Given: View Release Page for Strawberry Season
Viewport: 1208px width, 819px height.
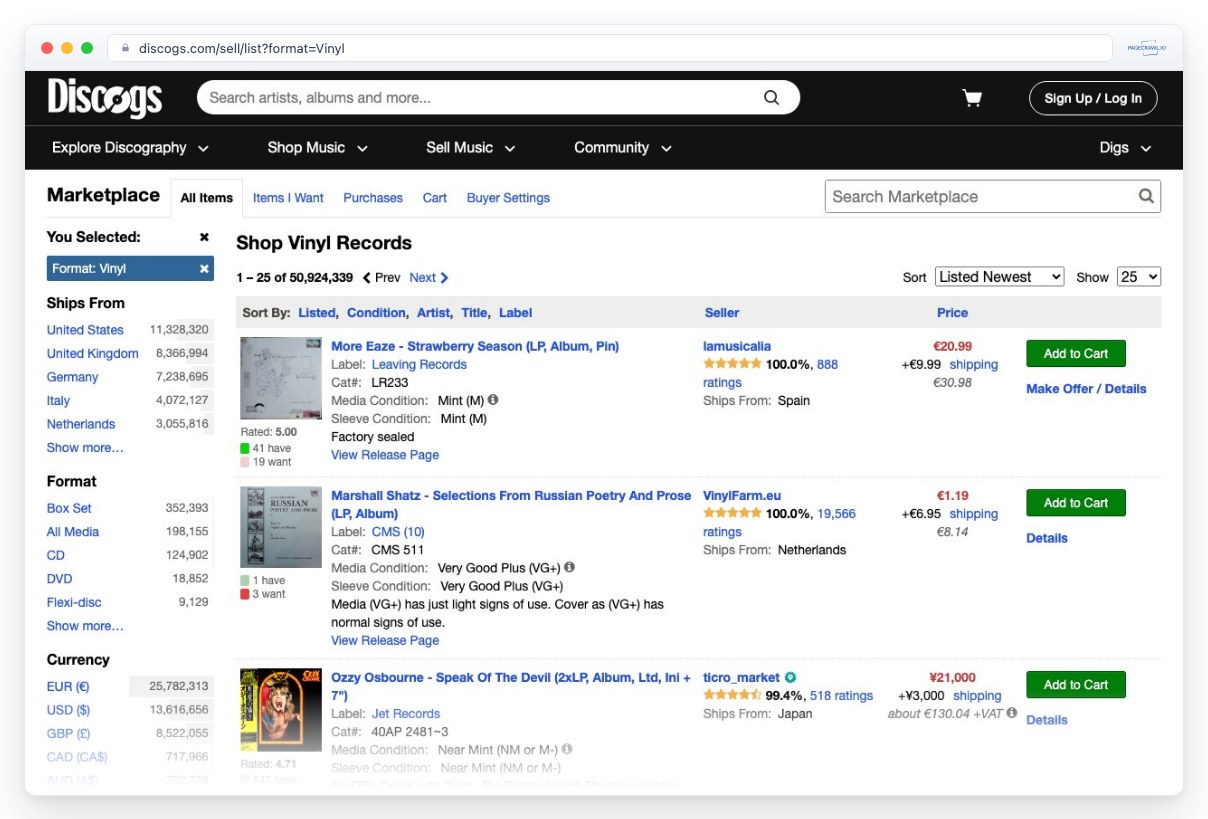Looking at the screenshot, I should coord(385,455).
